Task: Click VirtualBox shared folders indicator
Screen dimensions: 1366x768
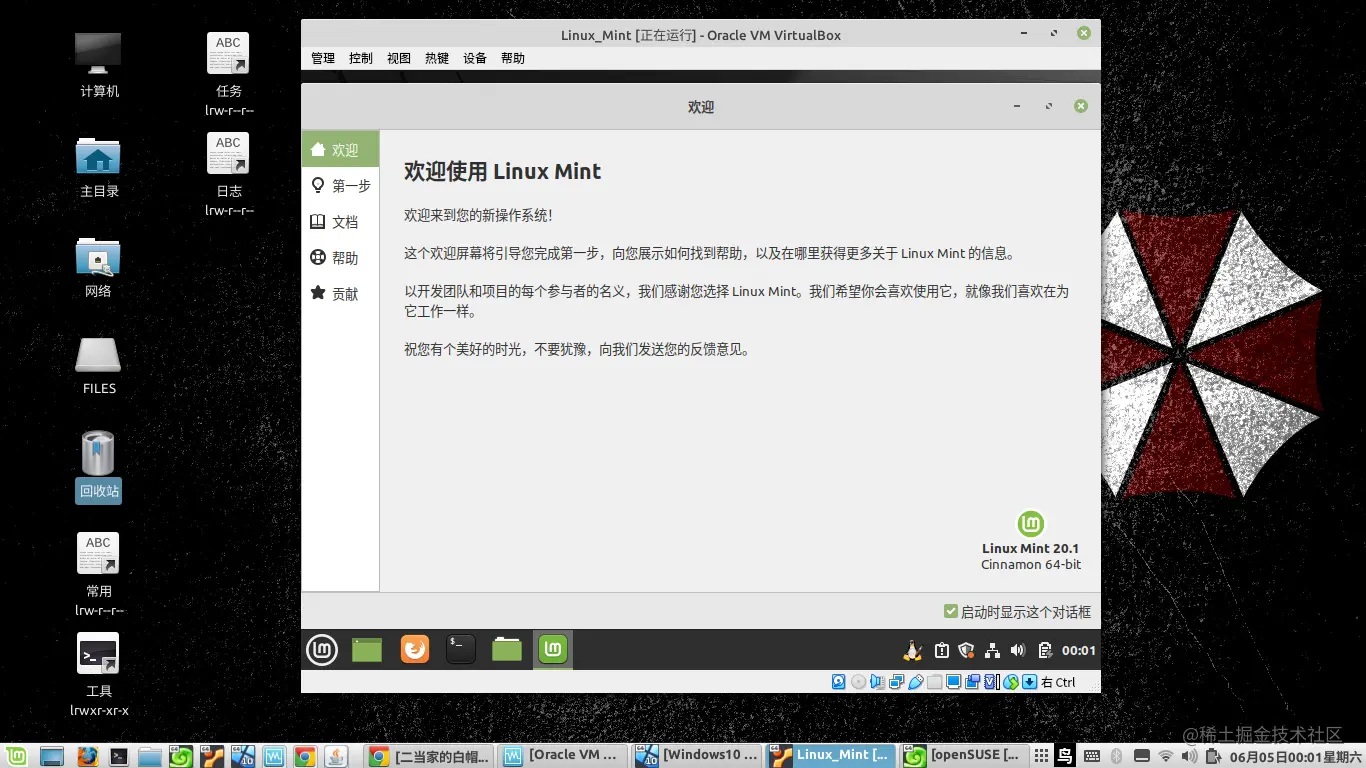Action: [934, 682]
